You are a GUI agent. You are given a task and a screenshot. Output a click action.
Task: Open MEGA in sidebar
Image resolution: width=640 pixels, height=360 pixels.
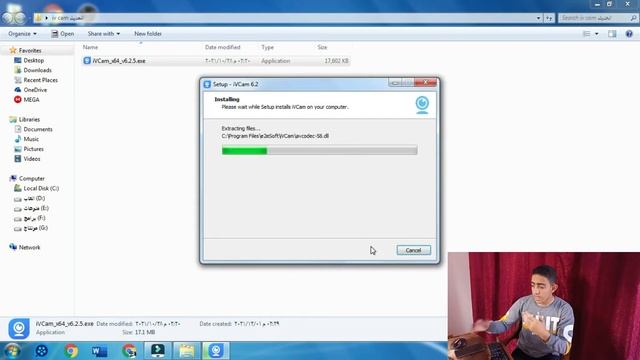[31, 100]
